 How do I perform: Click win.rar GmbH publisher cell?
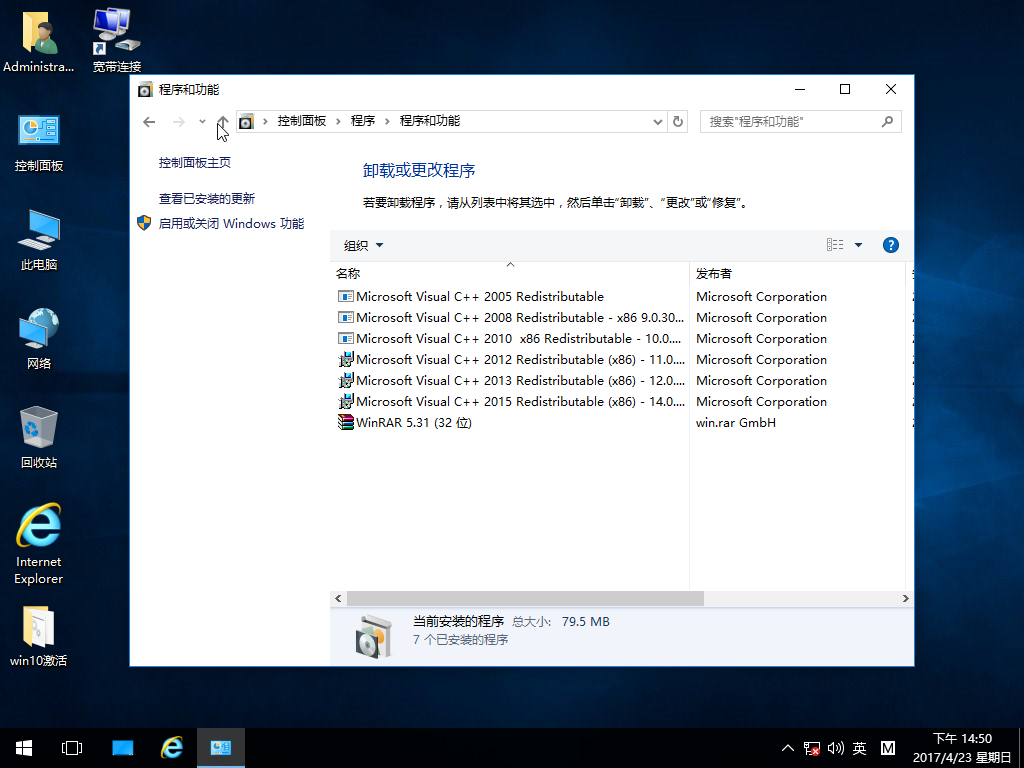(735, 423)
